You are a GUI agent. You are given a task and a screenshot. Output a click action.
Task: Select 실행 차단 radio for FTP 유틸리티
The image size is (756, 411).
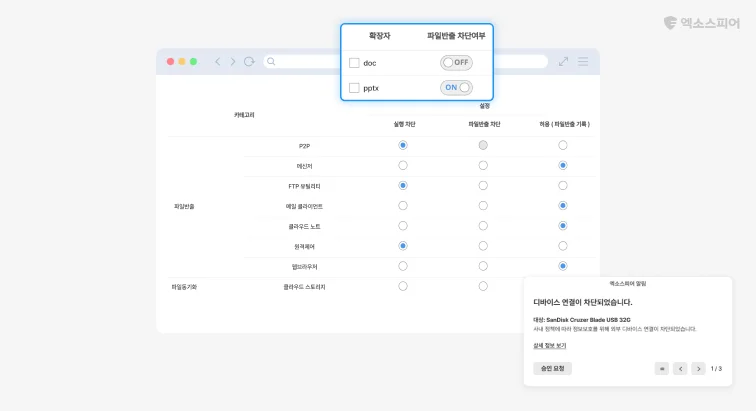(403, 186)
